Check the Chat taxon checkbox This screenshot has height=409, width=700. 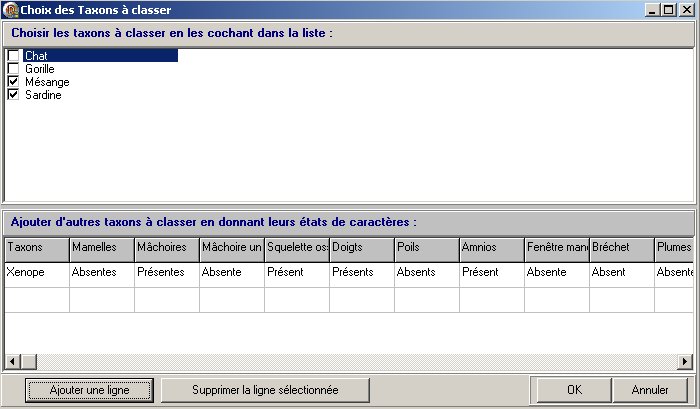coord(13,56)
